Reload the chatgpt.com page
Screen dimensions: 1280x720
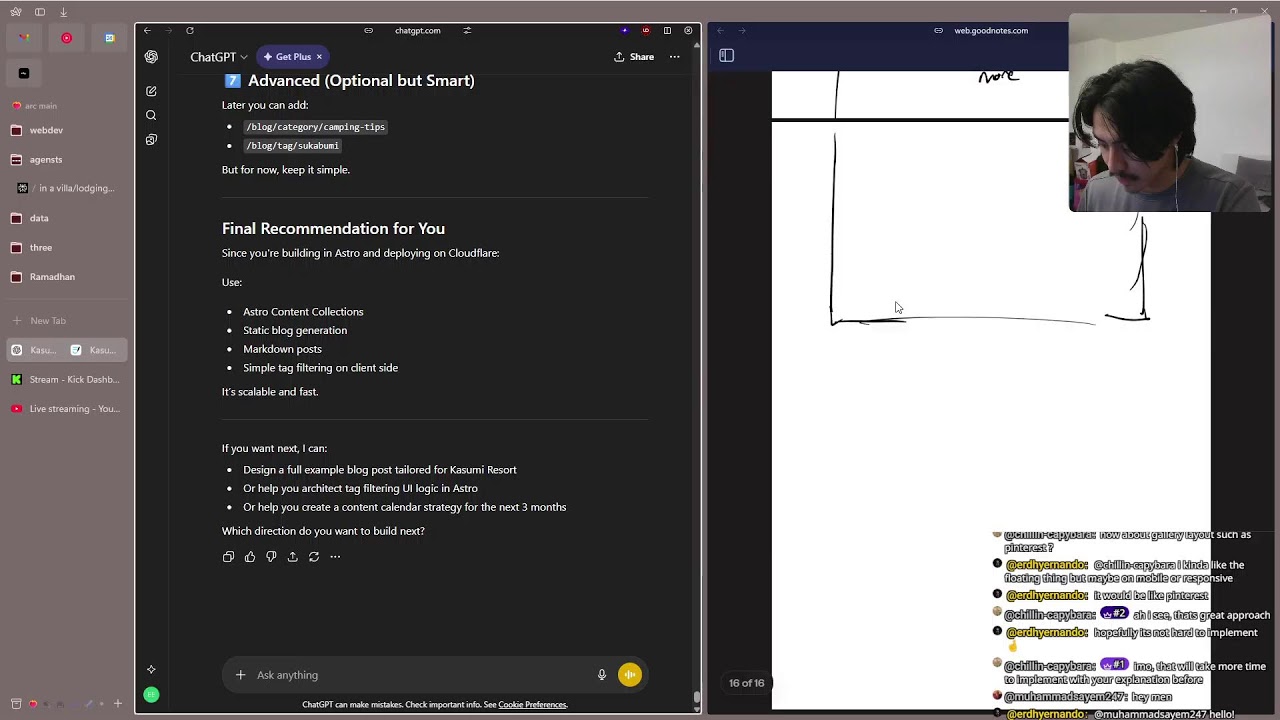(190, 31)
